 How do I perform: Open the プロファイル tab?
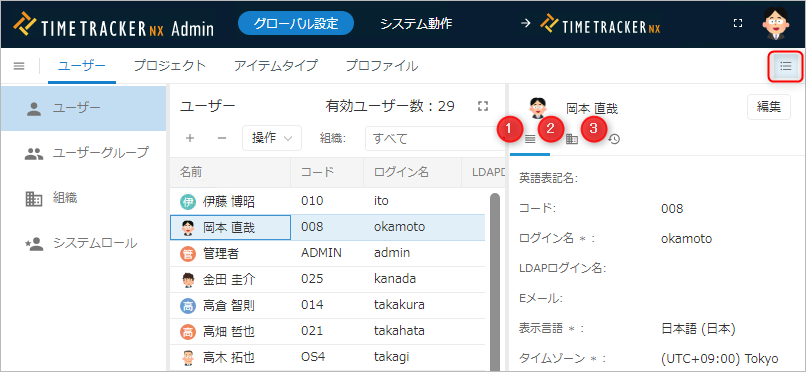pyautogui.click(x=381, y=66)
